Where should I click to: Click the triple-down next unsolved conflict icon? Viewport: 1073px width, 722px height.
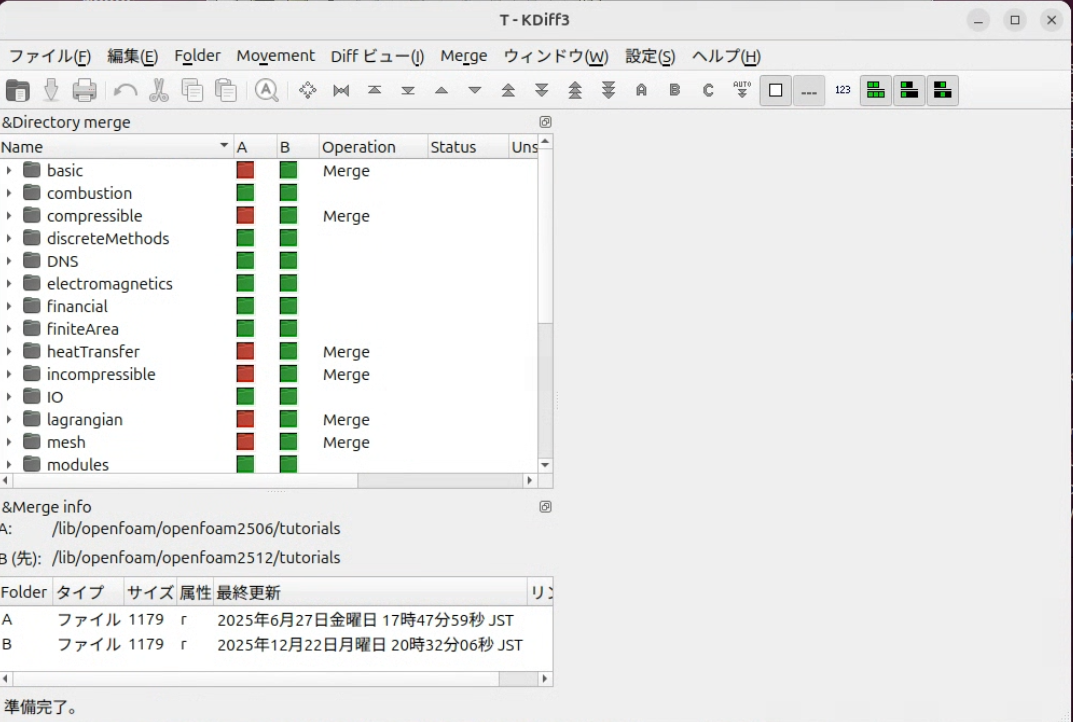point(608,90)
